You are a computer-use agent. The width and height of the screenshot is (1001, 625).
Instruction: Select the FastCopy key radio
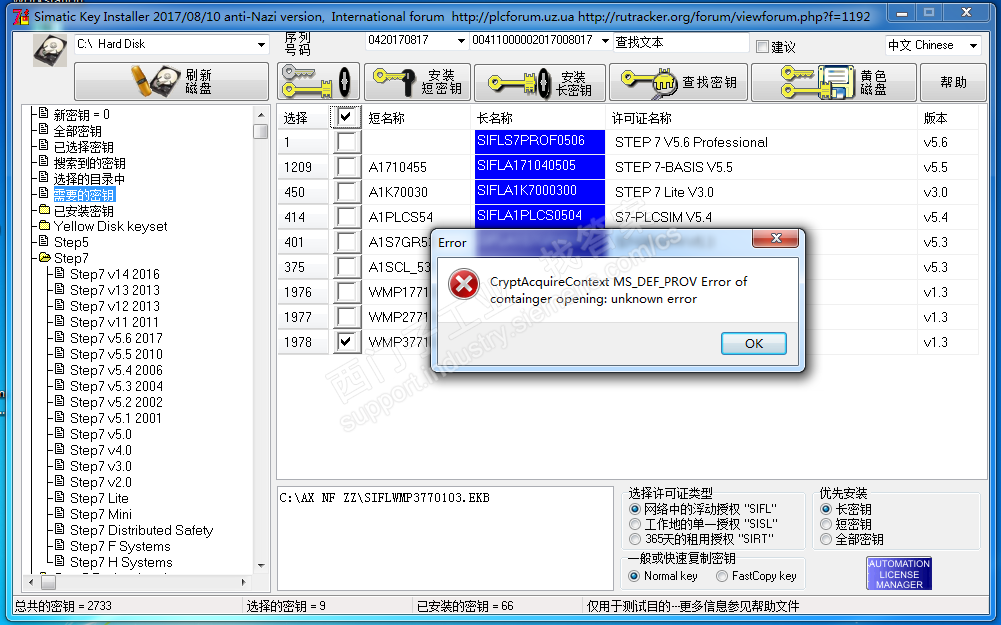coord(722,576)
